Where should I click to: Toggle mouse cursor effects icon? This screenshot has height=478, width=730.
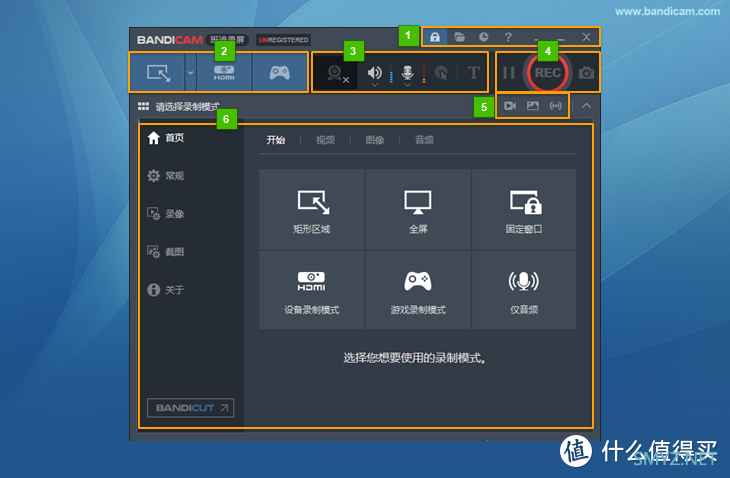pyautogui.click(x=441, y=73)
